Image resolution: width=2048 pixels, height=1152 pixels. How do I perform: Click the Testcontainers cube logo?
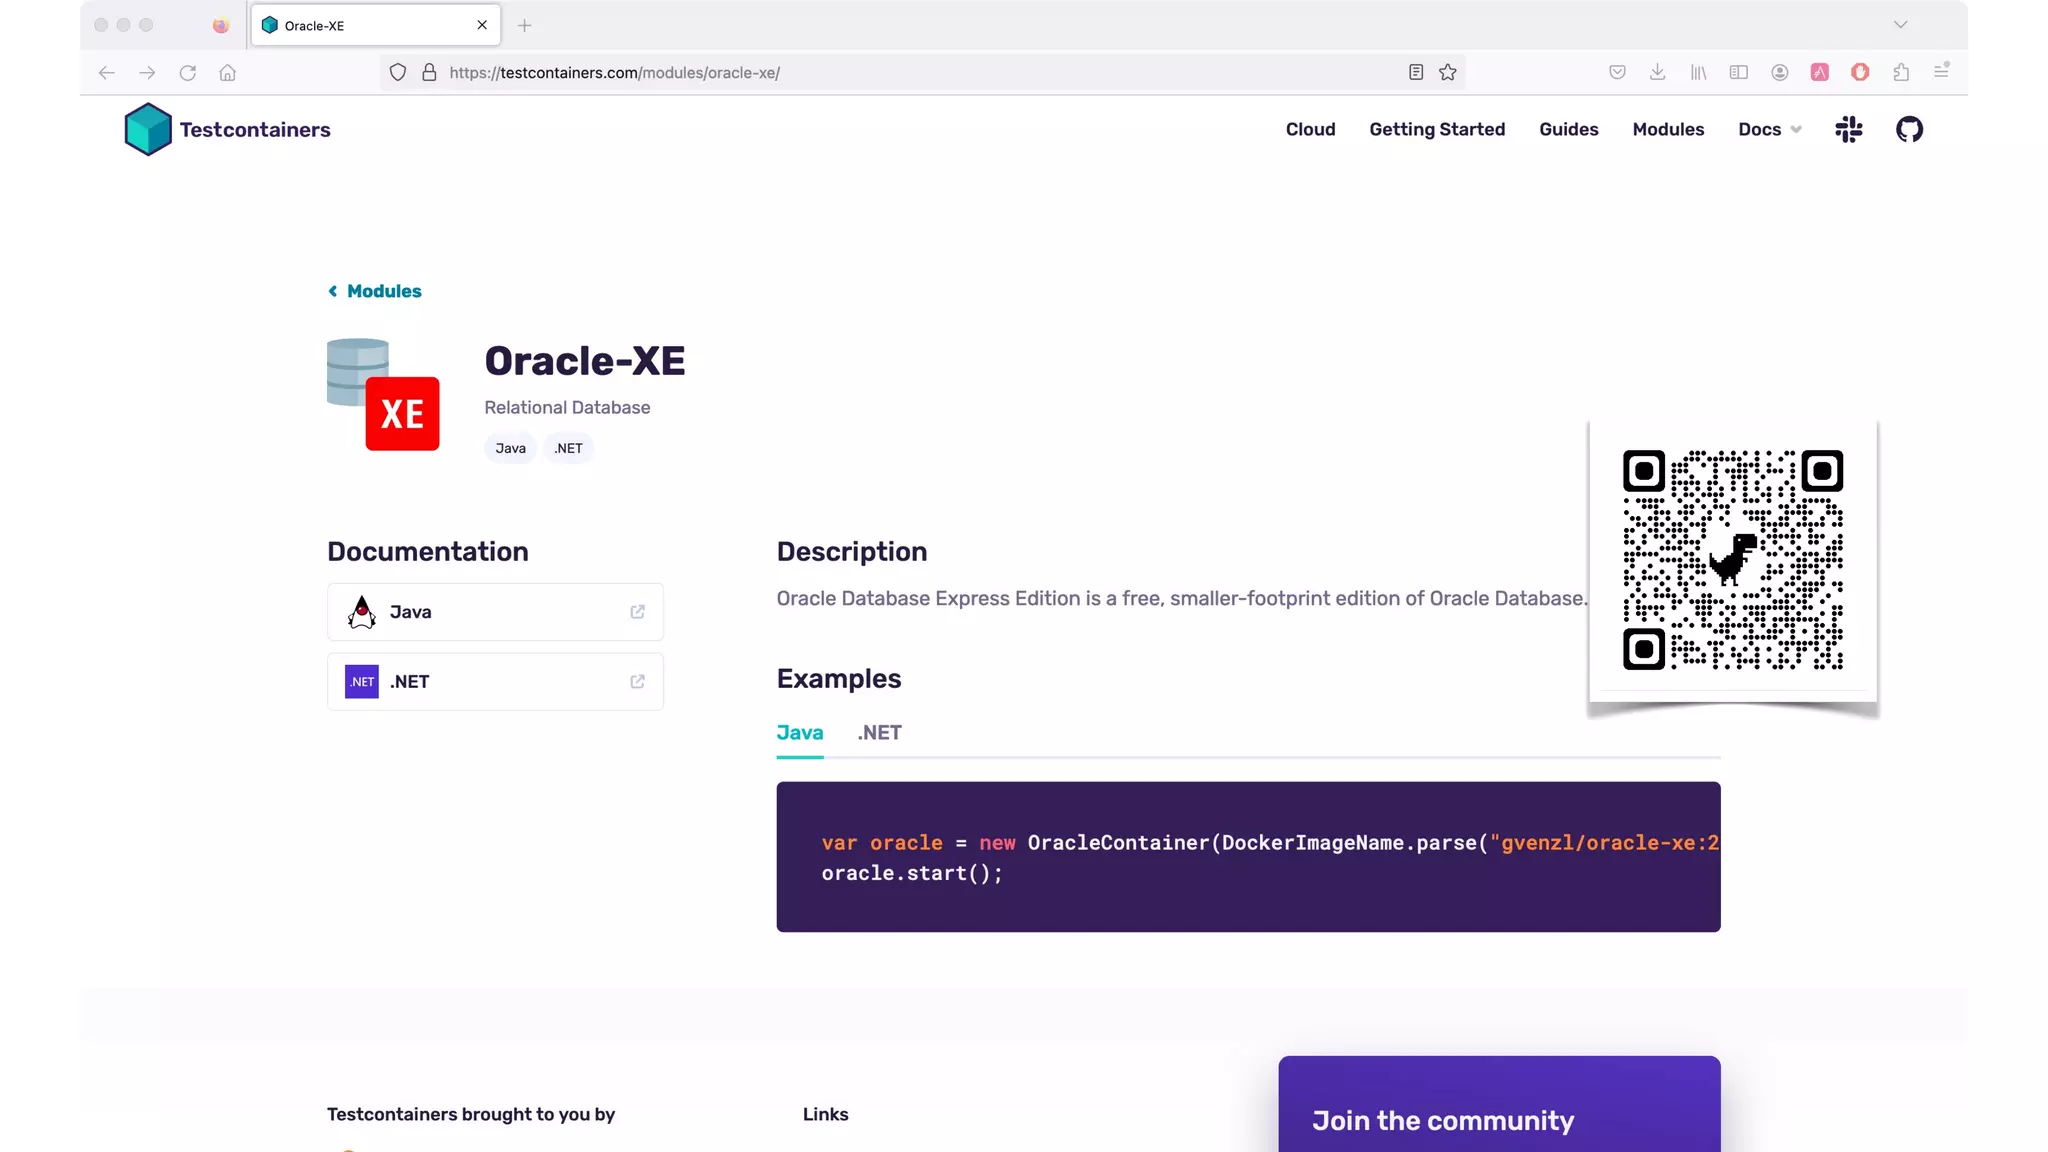tap(148, 129)
